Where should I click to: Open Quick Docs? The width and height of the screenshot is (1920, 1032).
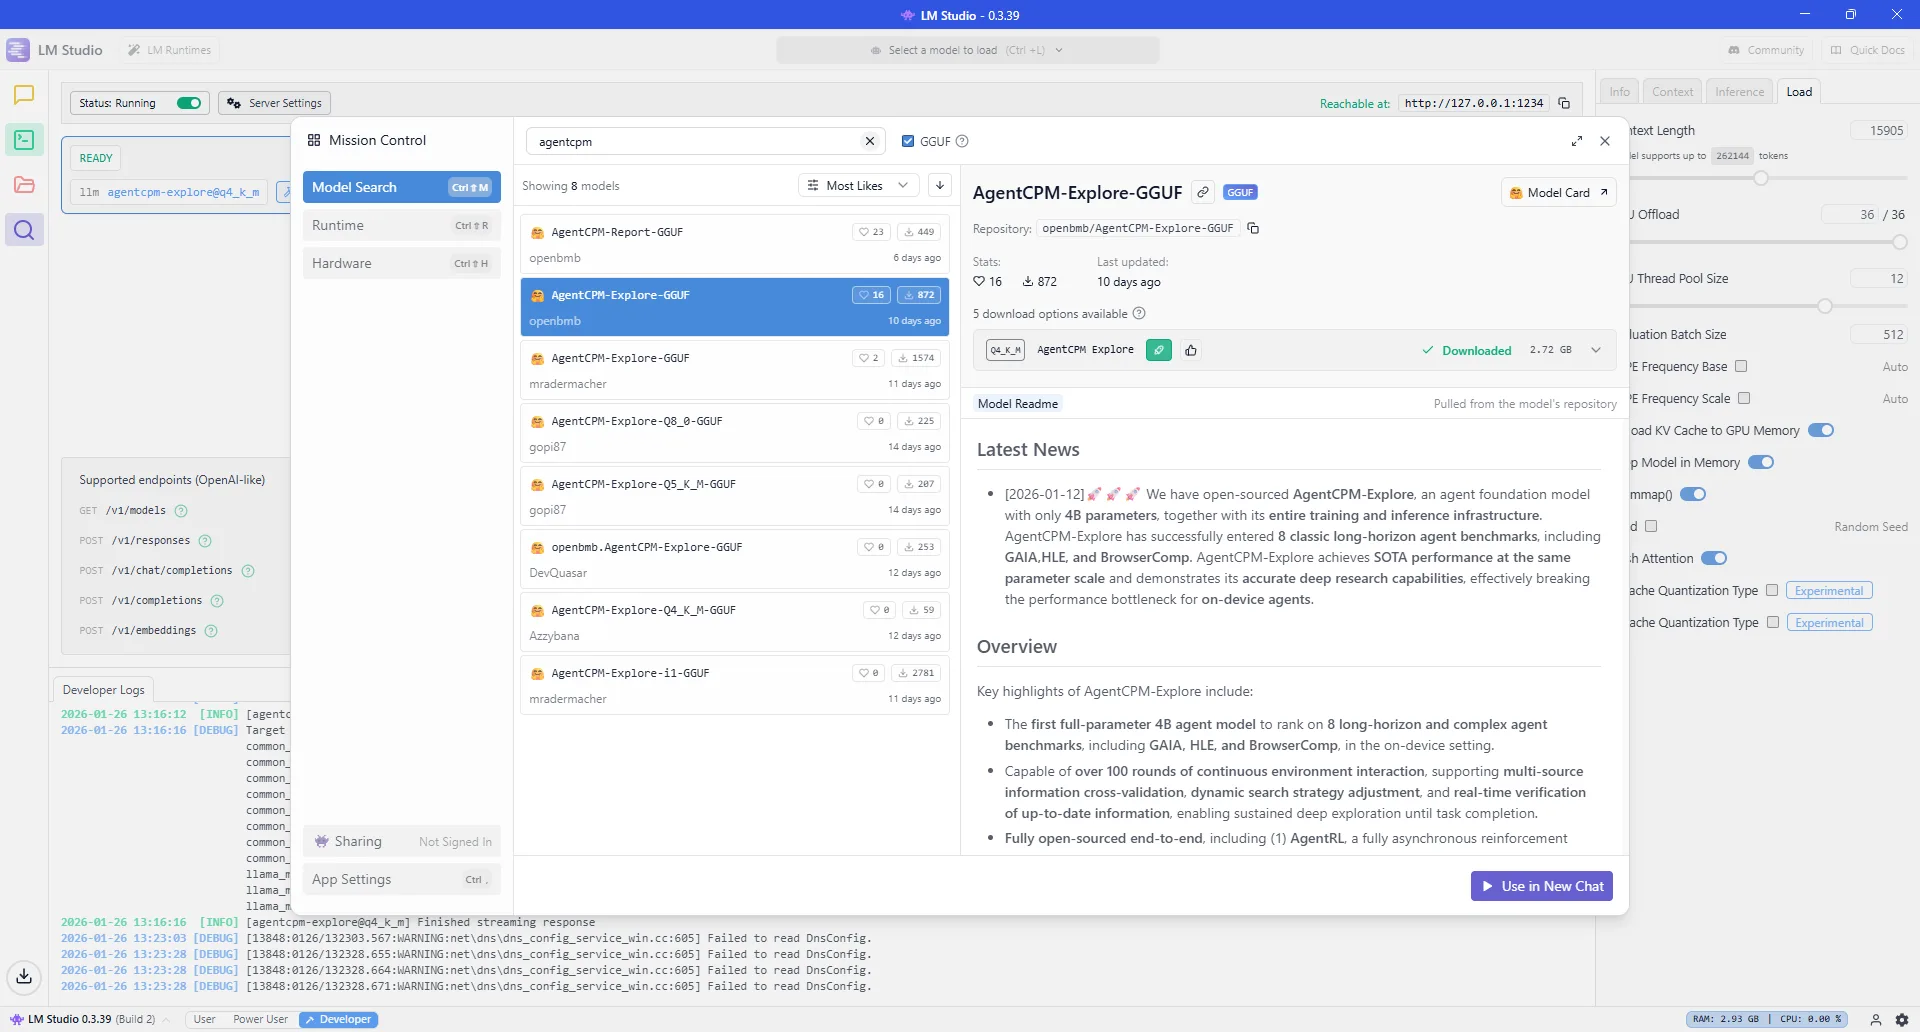(1867, 50)
